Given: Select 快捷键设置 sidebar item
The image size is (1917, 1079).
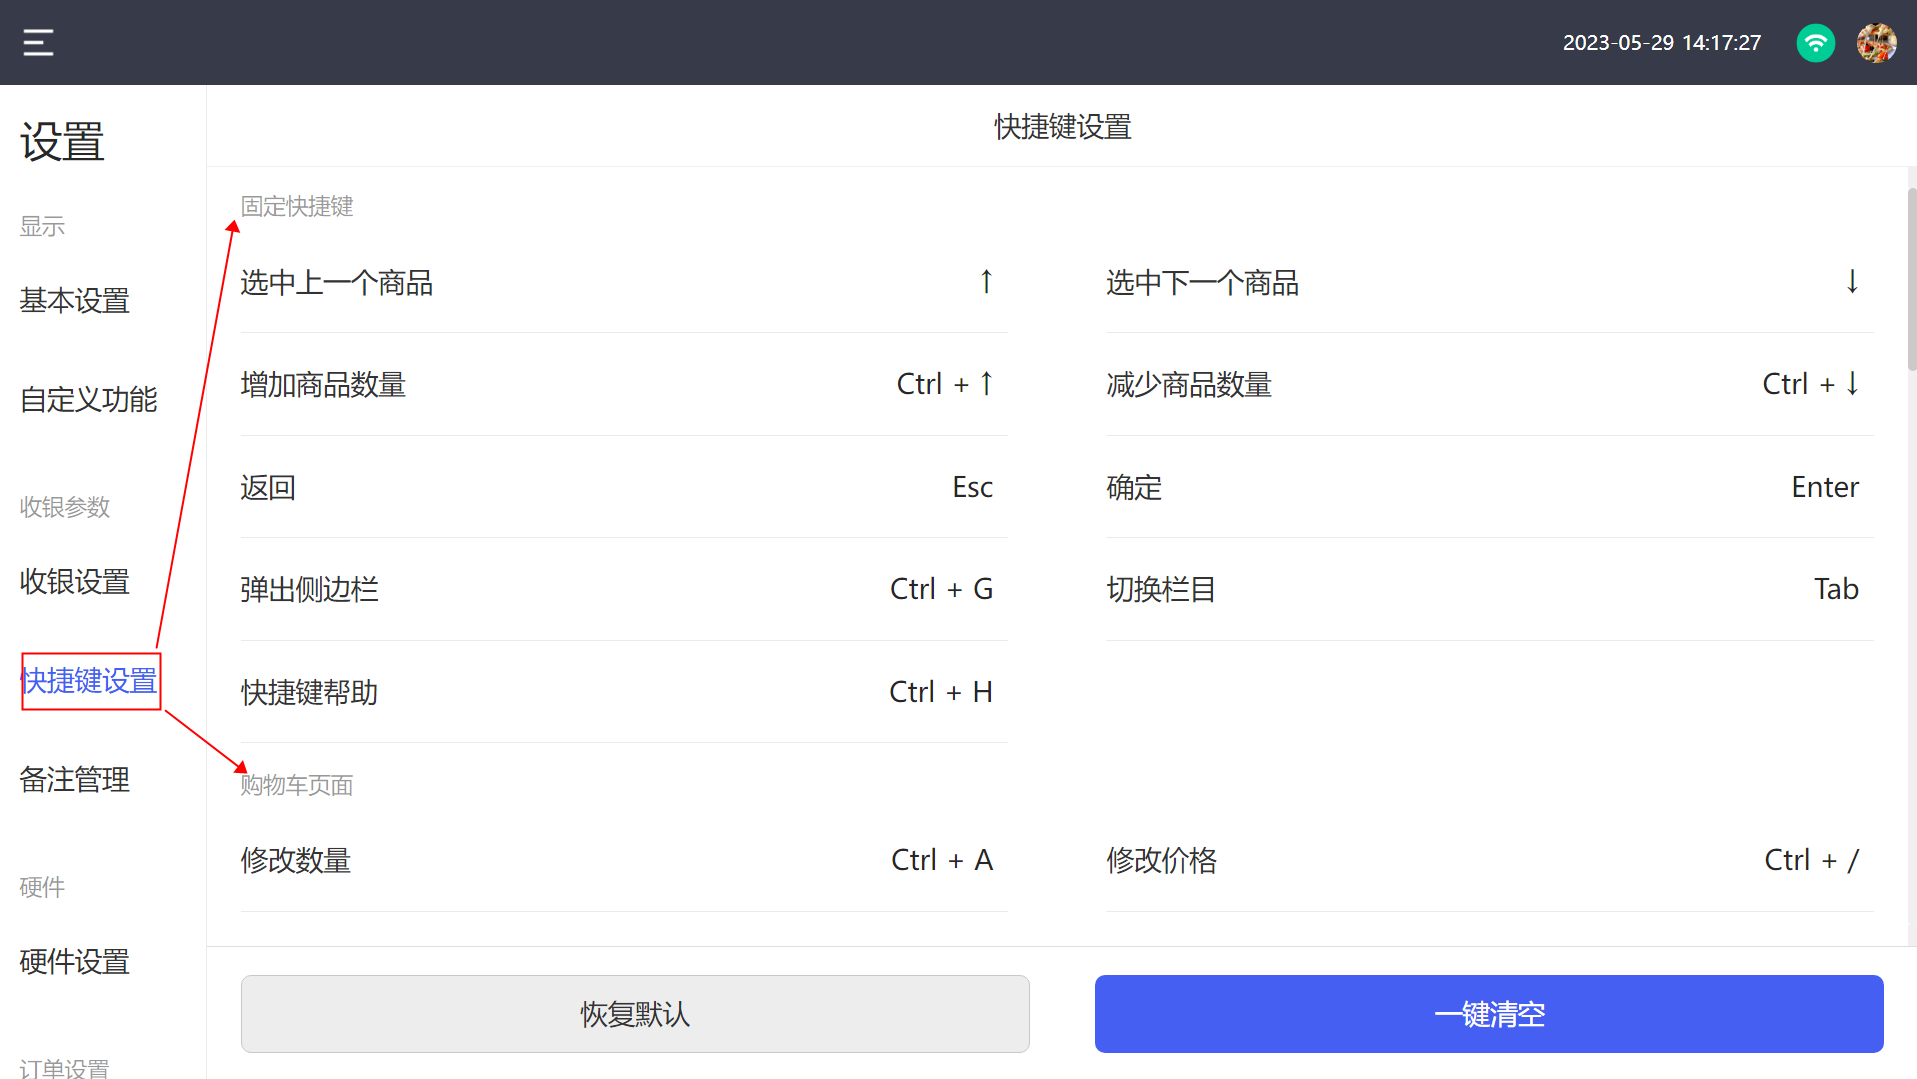Looking at the screenshot, I should coord(90,681).
